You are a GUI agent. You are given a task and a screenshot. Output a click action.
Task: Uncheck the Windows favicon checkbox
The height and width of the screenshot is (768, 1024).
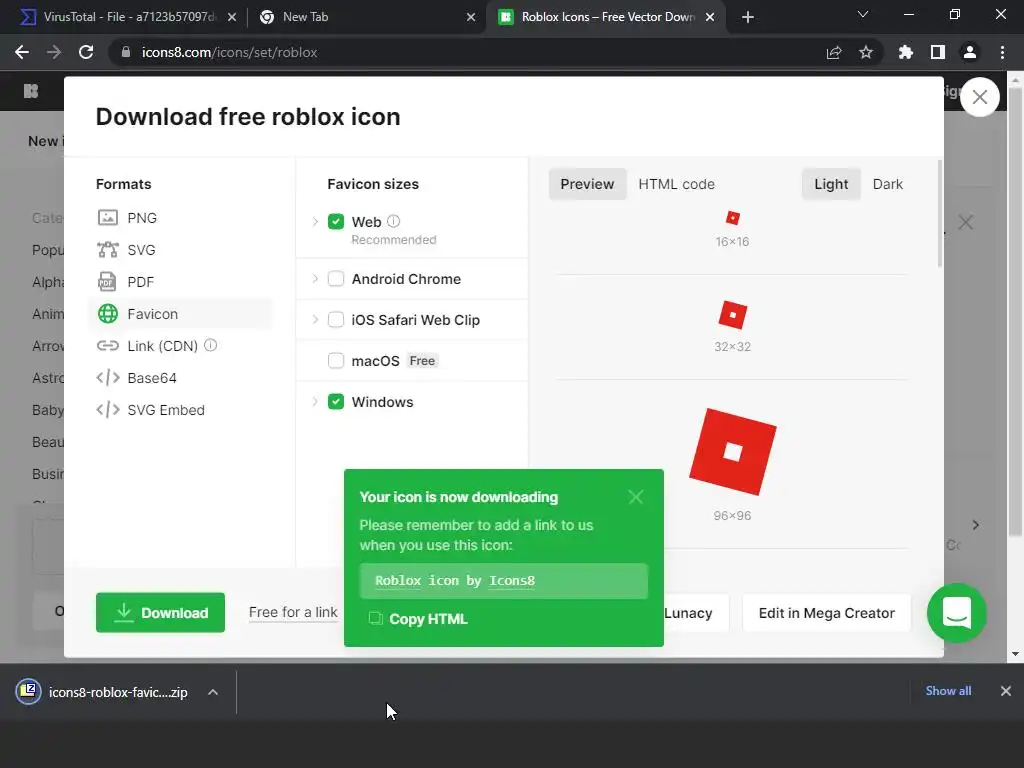click(x=336, y=402)
